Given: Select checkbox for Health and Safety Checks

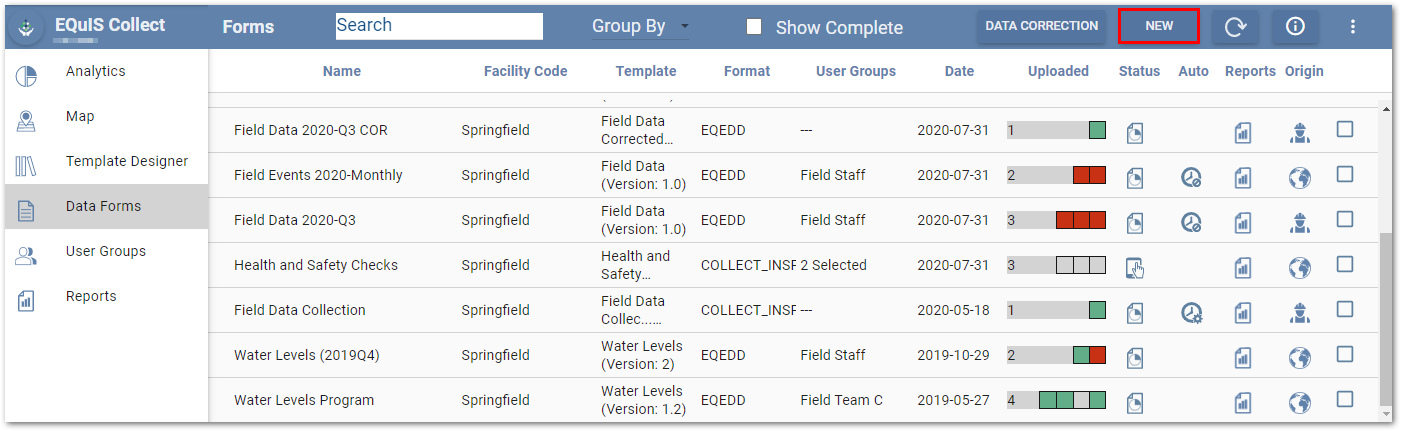Looking at the screenshot, I should (1345, 264).
